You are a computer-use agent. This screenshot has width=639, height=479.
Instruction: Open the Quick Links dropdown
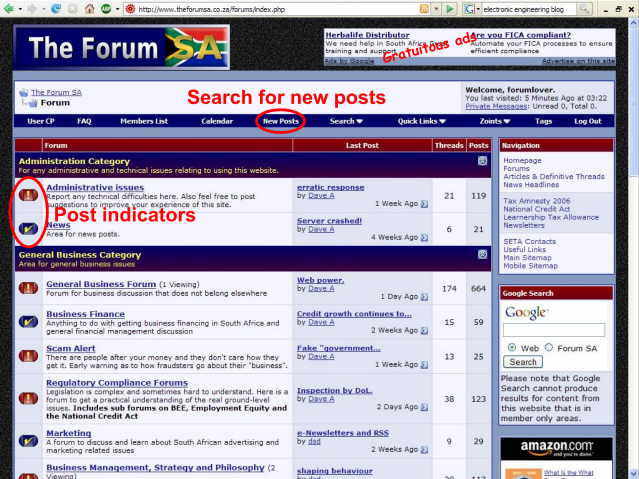point(422,121)
